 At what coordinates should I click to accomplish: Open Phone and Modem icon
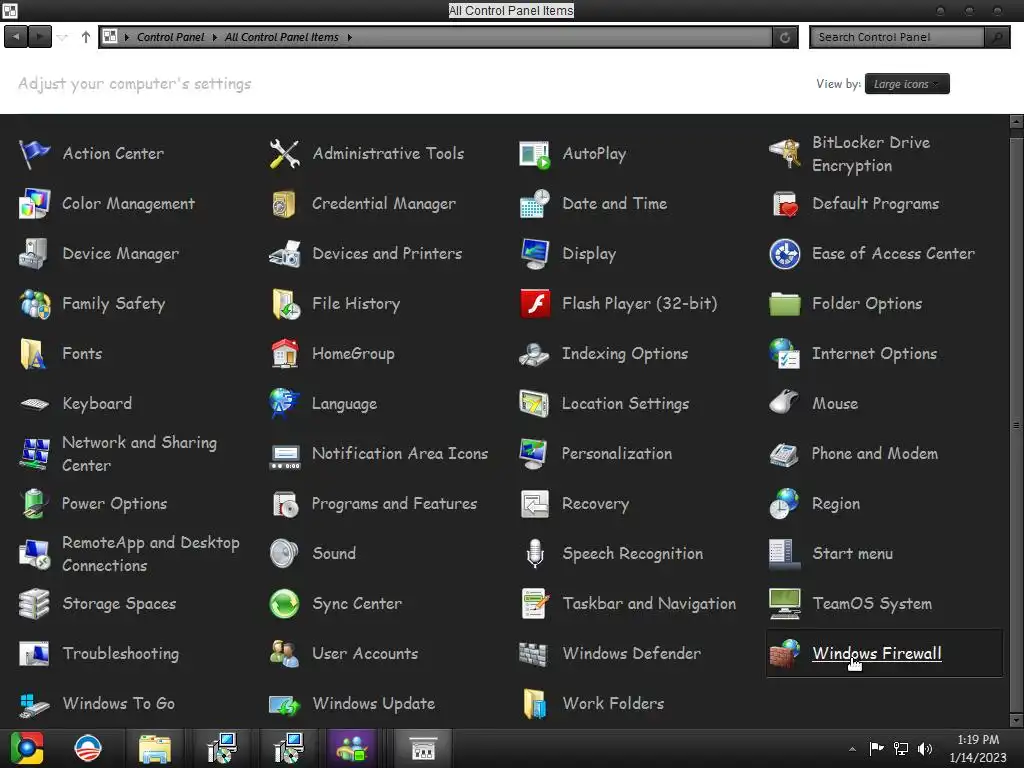click(x=784, y=455)
